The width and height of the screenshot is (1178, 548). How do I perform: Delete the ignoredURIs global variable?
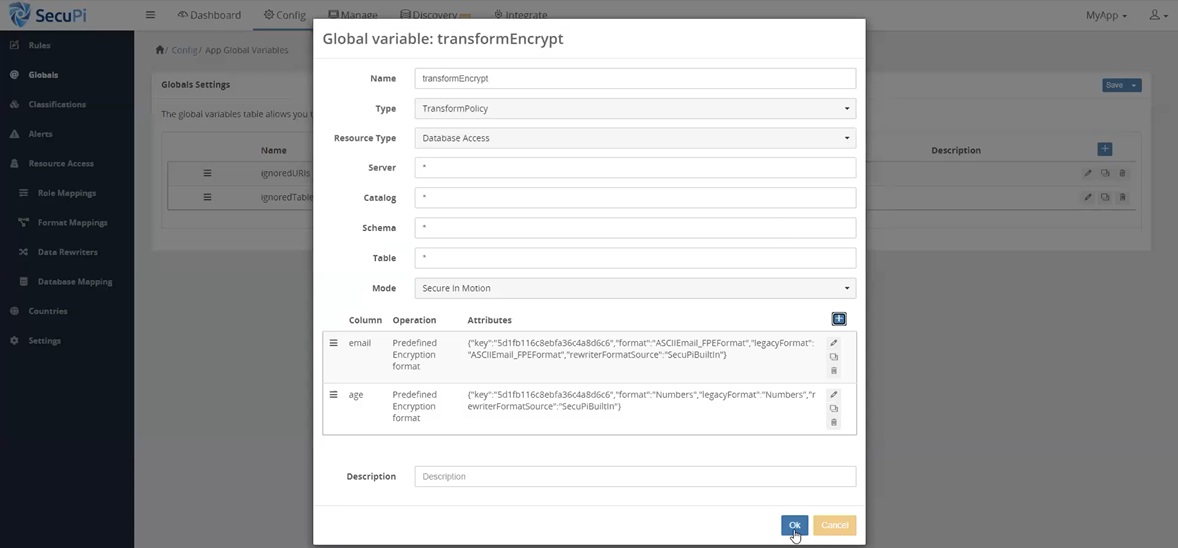point(1122,174)
